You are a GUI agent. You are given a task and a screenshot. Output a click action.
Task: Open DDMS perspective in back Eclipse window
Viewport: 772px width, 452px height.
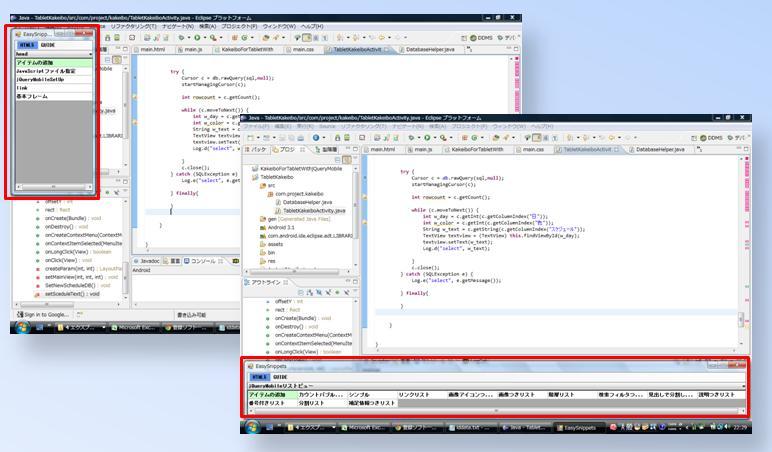coord(481,38)
